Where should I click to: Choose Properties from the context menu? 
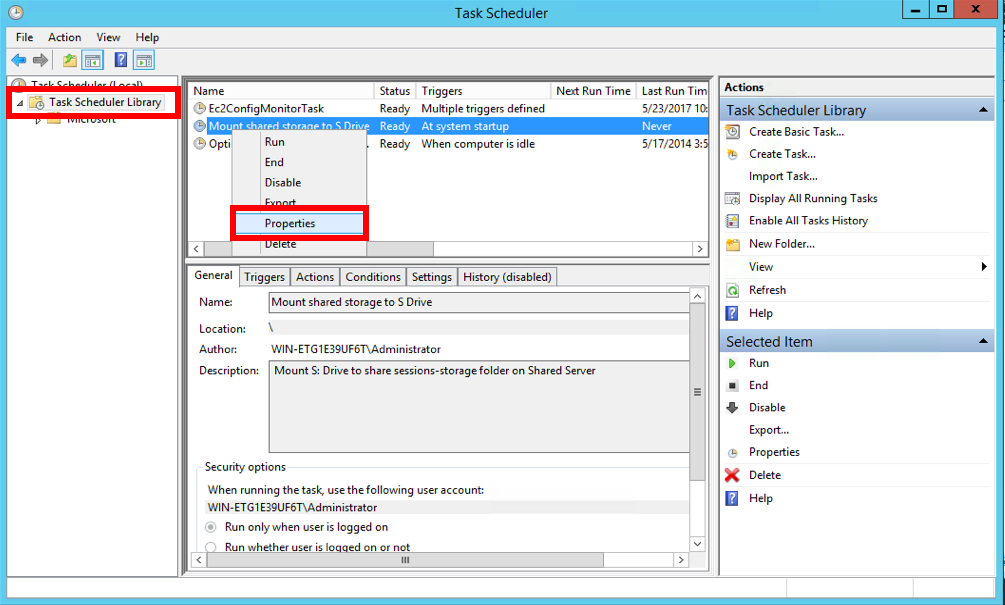coord(290,223)
